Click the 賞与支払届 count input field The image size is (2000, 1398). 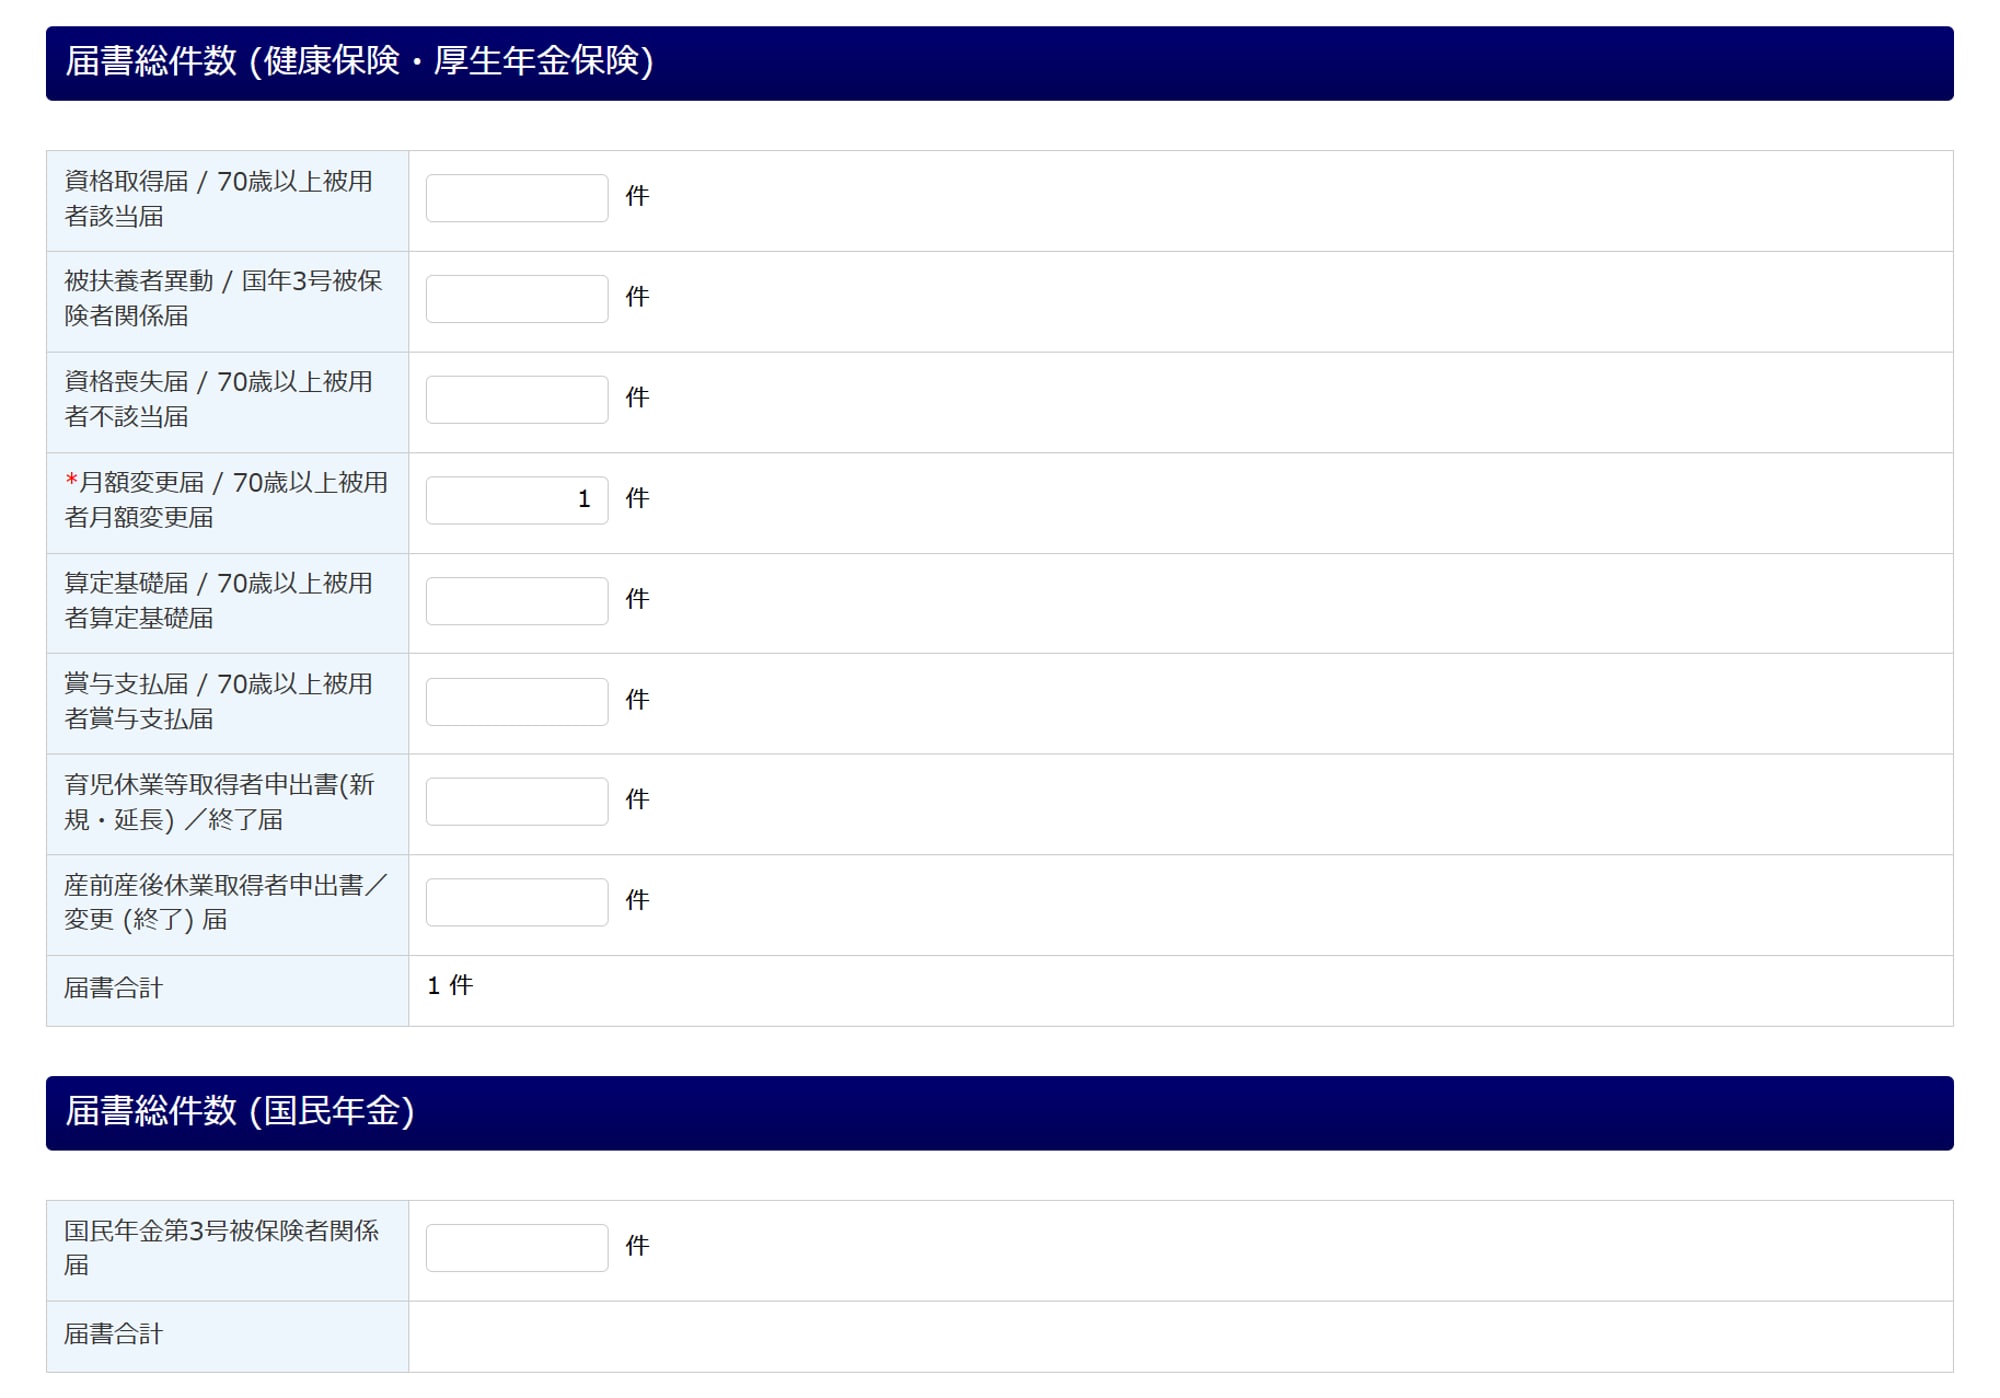click(516, 701)
